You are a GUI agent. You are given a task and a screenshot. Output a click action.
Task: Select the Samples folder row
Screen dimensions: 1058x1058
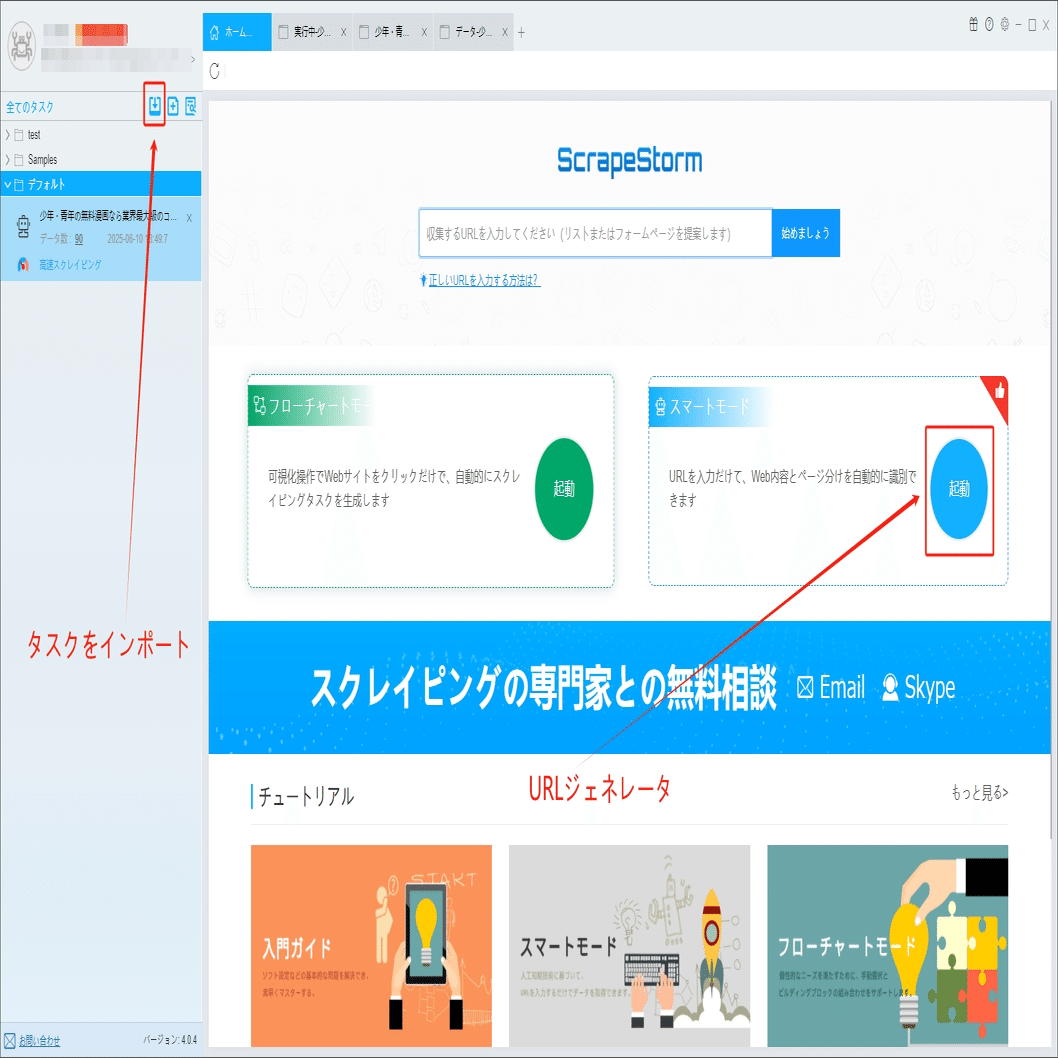[x=101, y=160]
